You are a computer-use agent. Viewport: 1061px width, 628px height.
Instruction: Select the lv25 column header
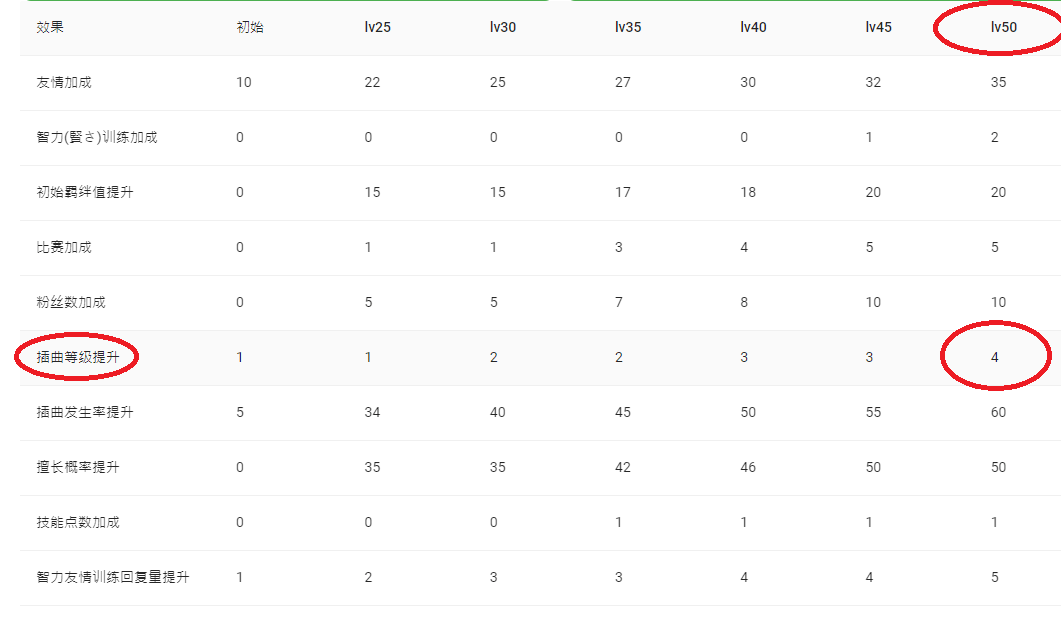click(x=377, y=27)
